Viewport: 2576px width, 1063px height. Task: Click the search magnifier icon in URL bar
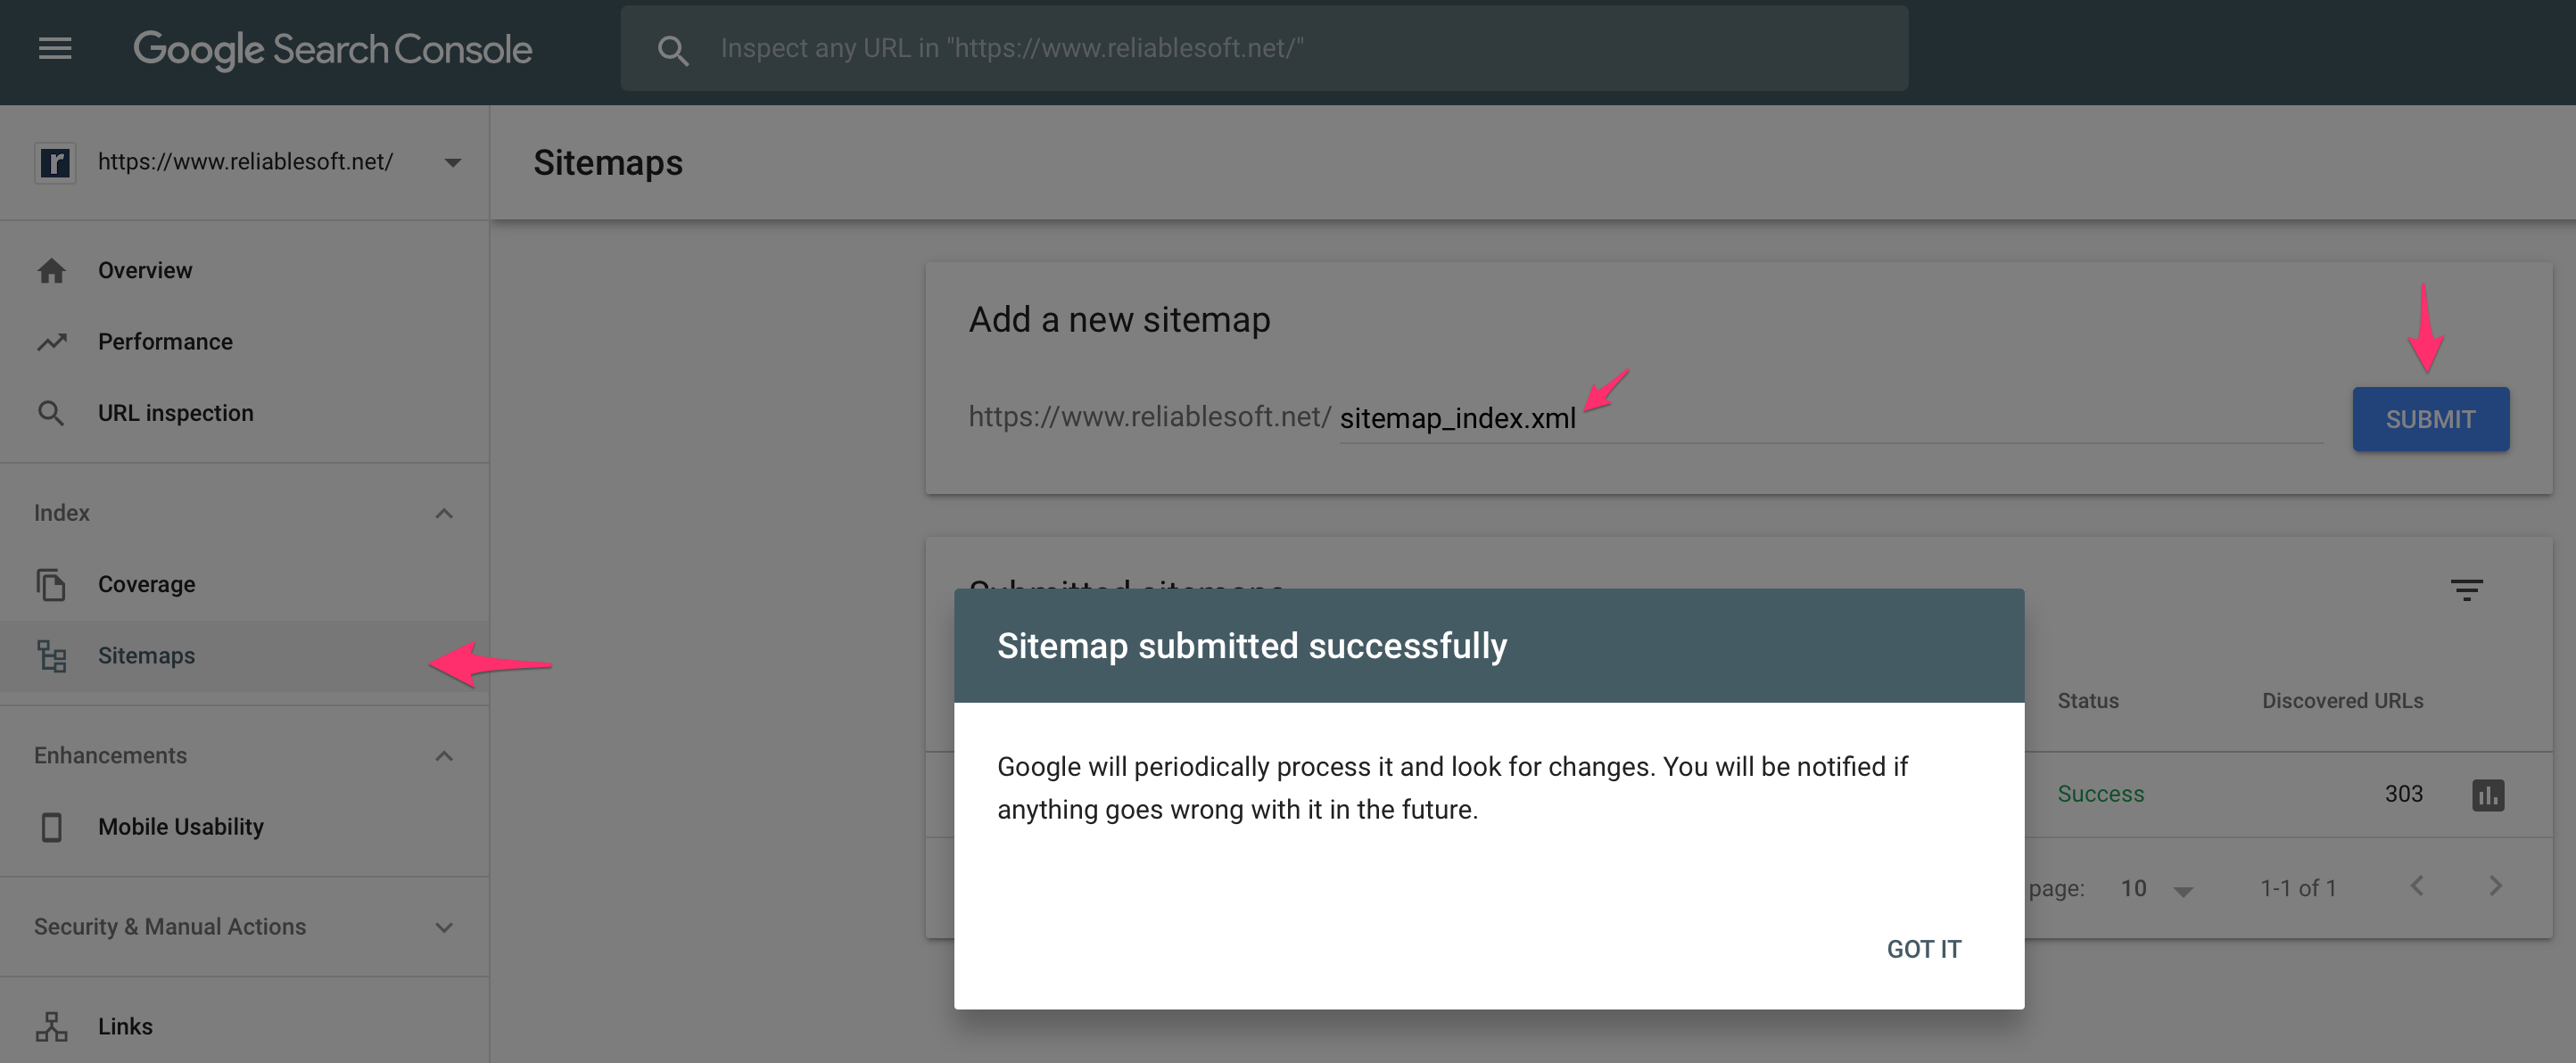(673, 50)
